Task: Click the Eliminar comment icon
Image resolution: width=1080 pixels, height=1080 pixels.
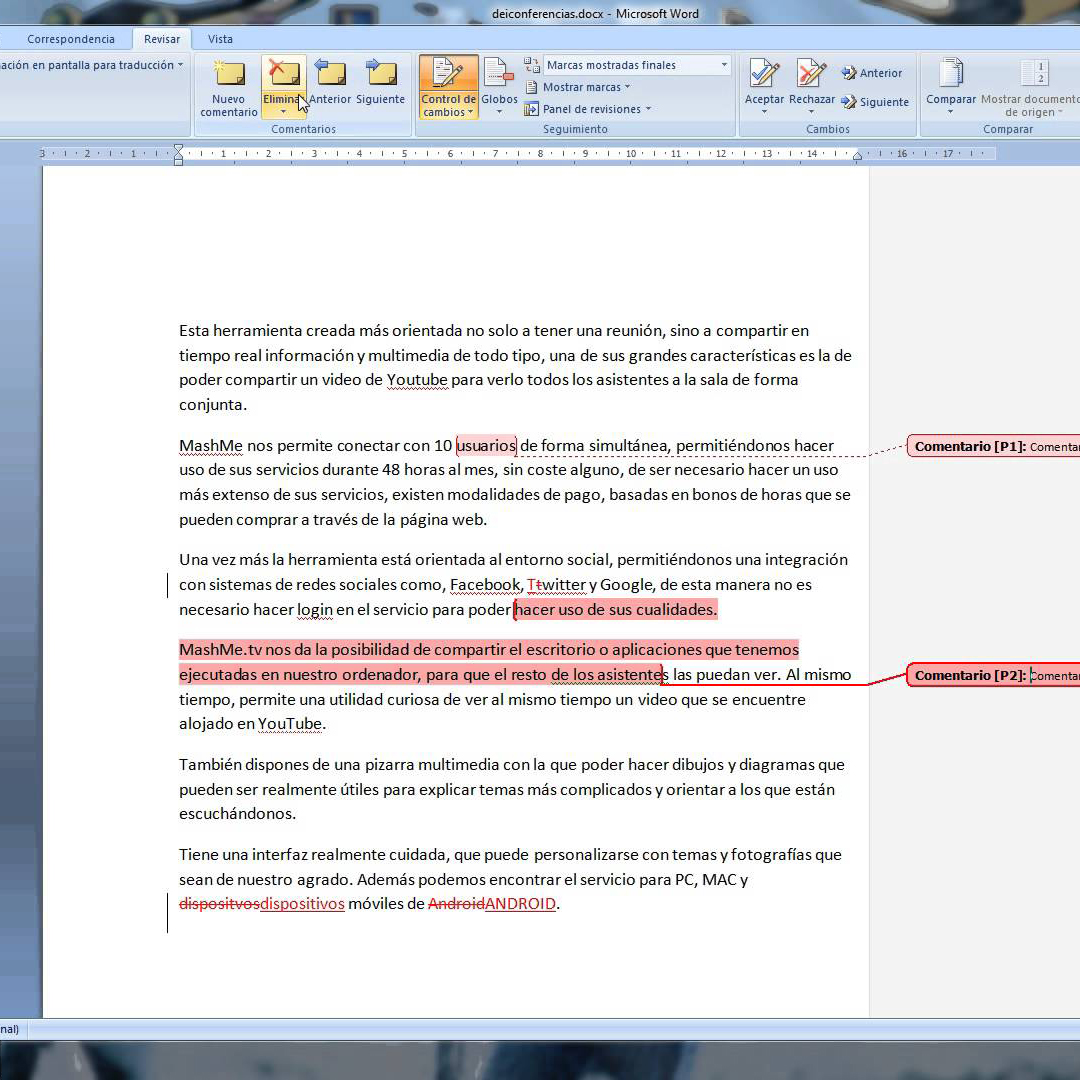Action: click(284, 73)
